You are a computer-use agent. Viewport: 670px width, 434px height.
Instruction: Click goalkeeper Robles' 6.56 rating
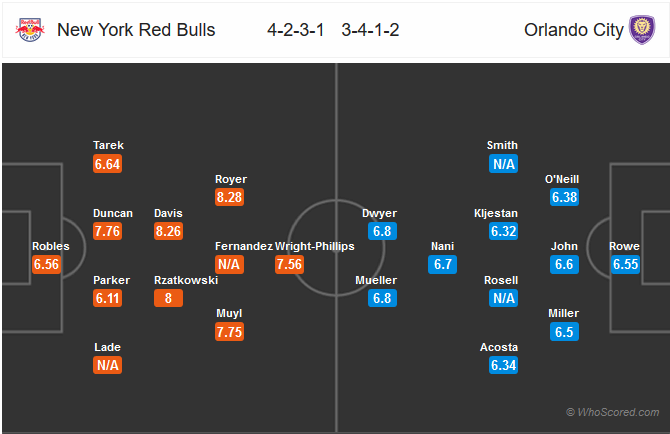(46, 264)
